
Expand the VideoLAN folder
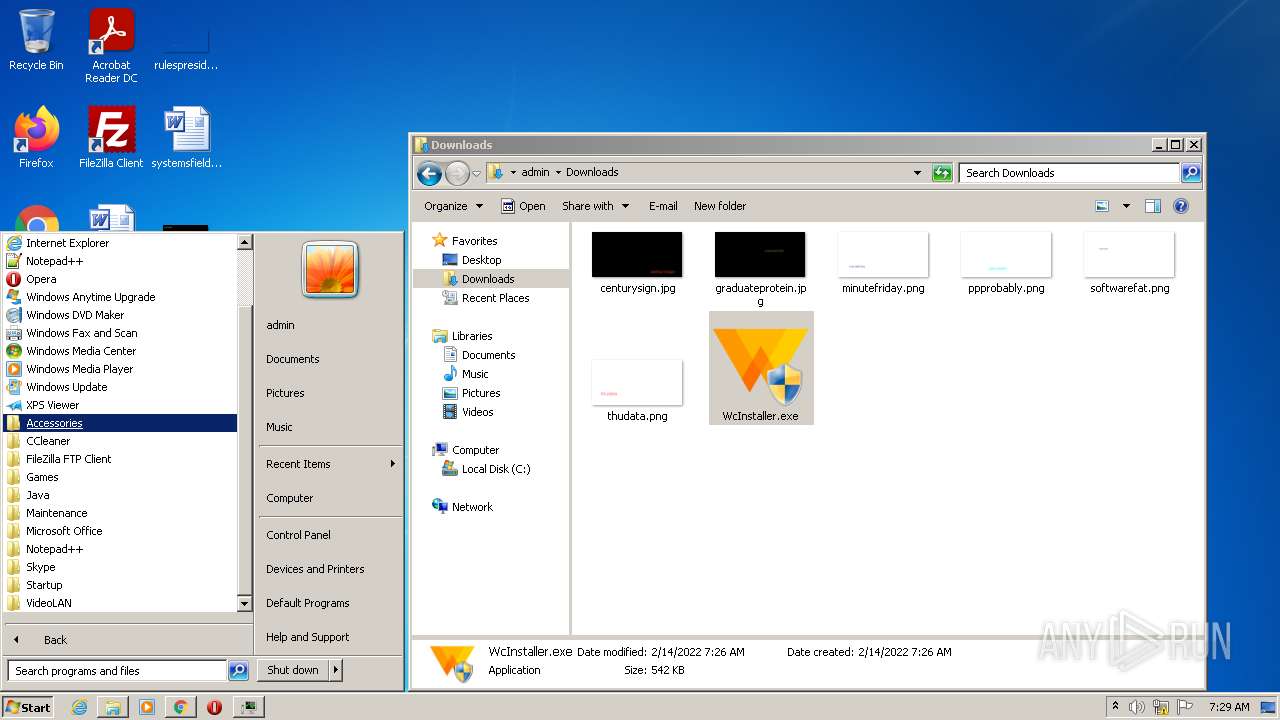point(120,603)
